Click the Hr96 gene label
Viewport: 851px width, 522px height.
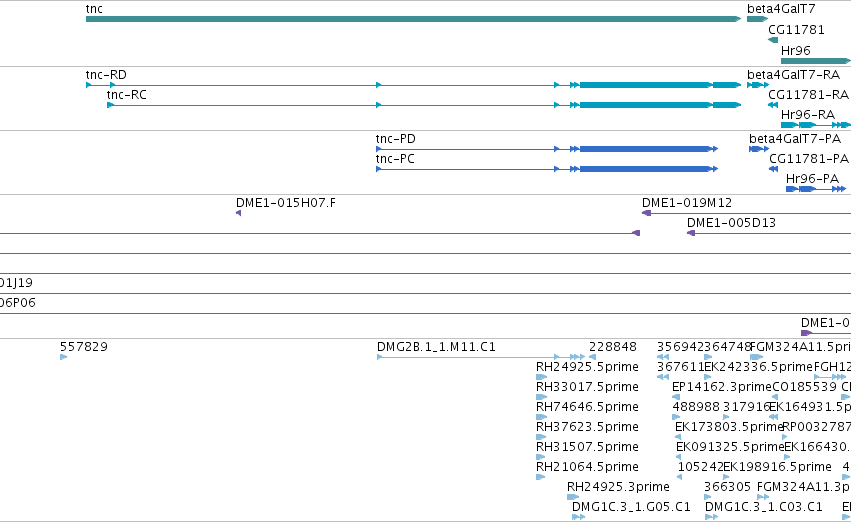tap(796, 50)
